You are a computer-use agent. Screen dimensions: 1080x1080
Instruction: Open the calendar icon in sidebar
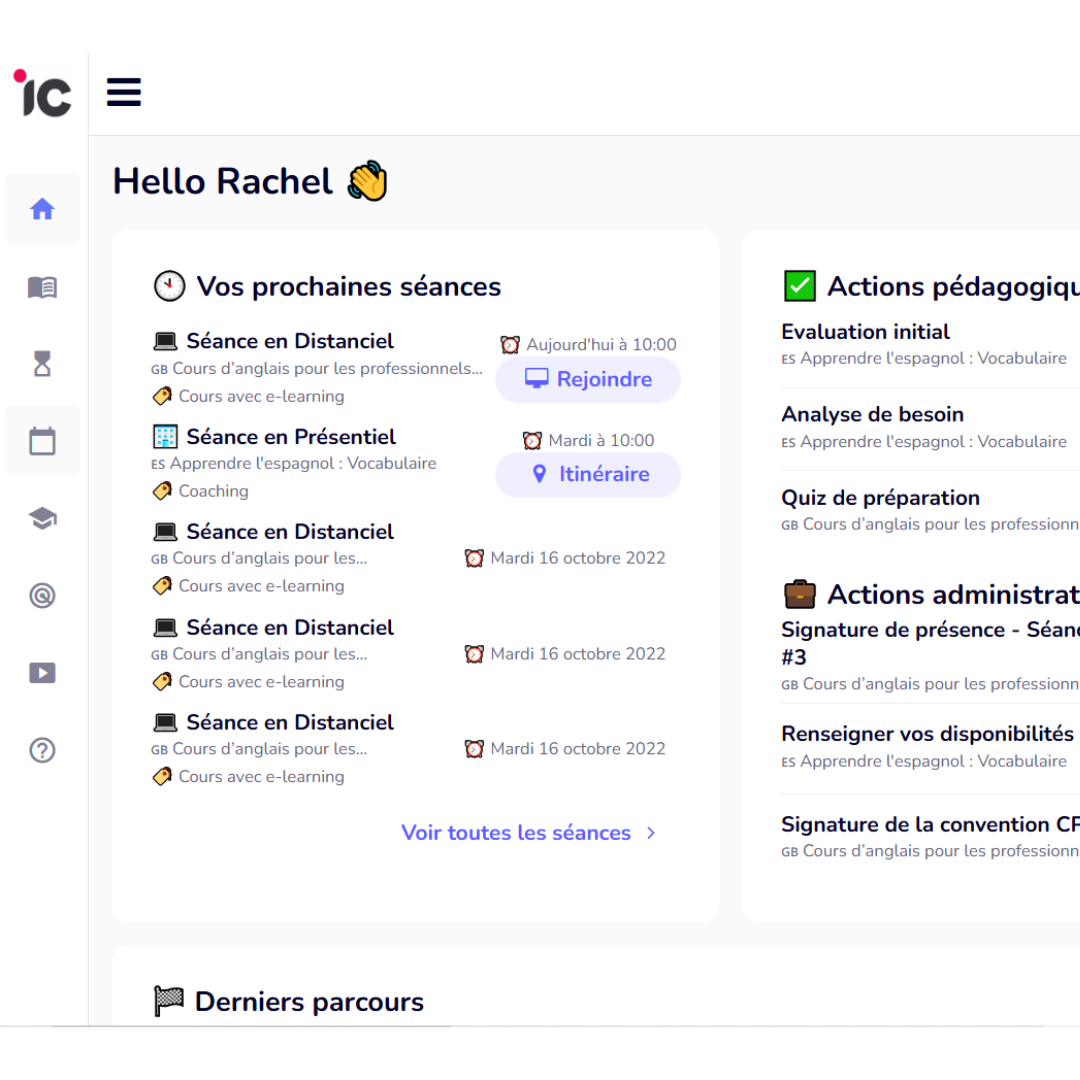click(x=42, y=441)
